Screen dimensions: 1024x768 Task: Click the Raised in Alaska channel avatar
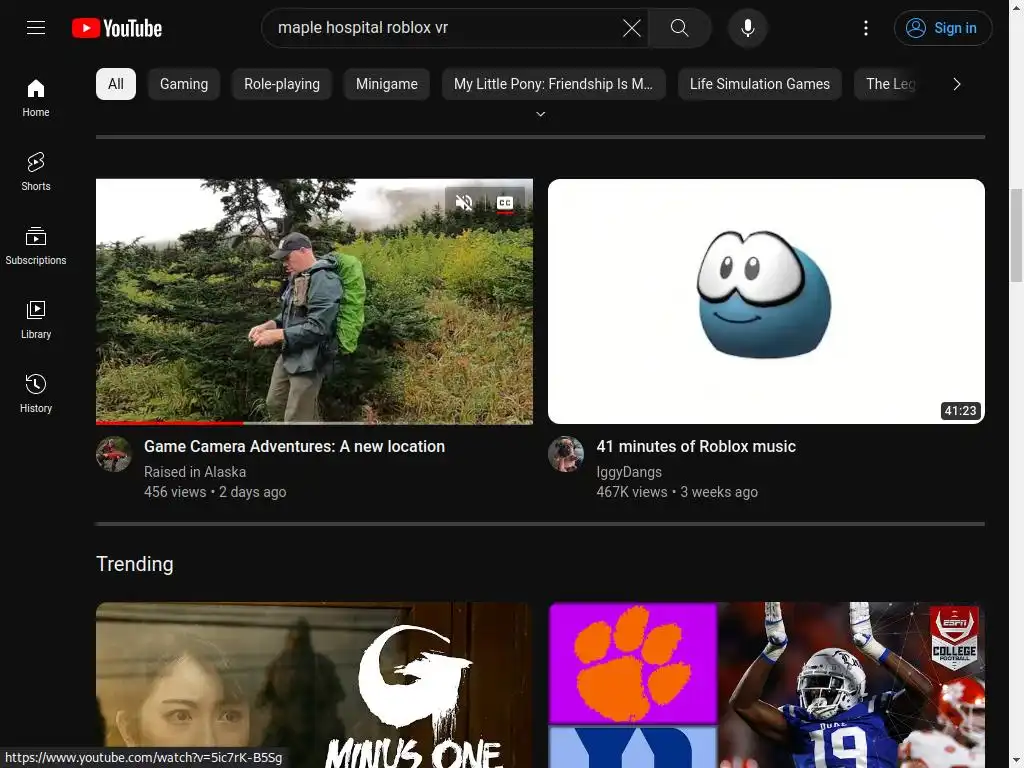tap(114, 454)
